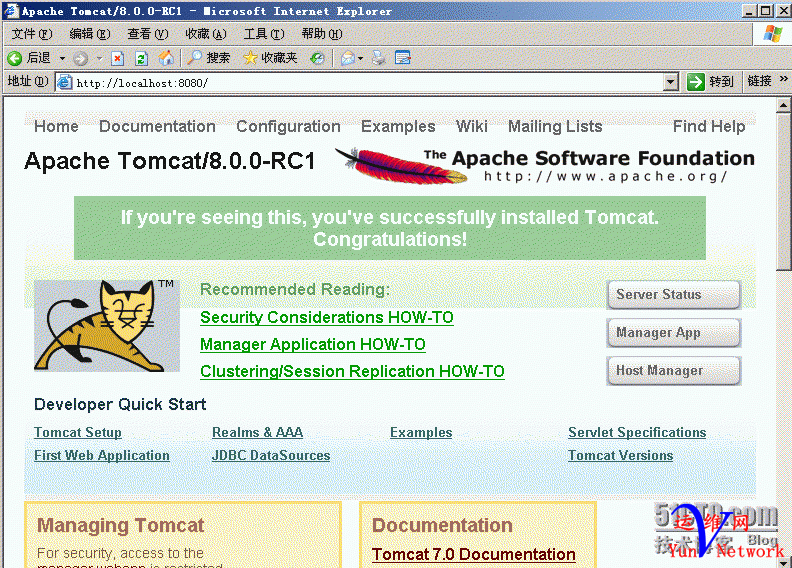
Task: Open the Tomcat Setup link
Action: (78, 433)
